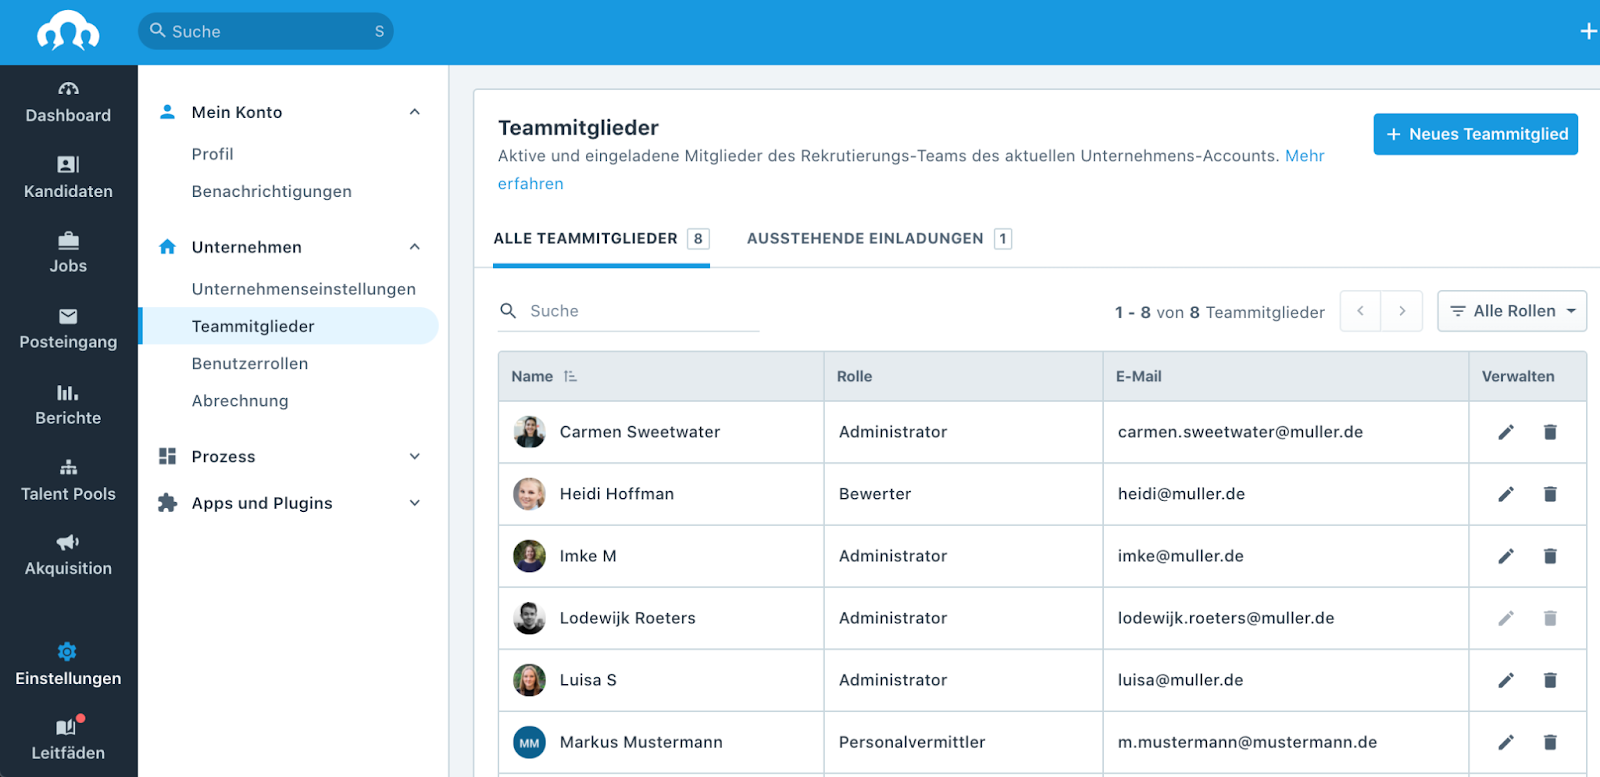Collapse the Unternehmen section
The image size is (1600, 777).
coord(415,247)
